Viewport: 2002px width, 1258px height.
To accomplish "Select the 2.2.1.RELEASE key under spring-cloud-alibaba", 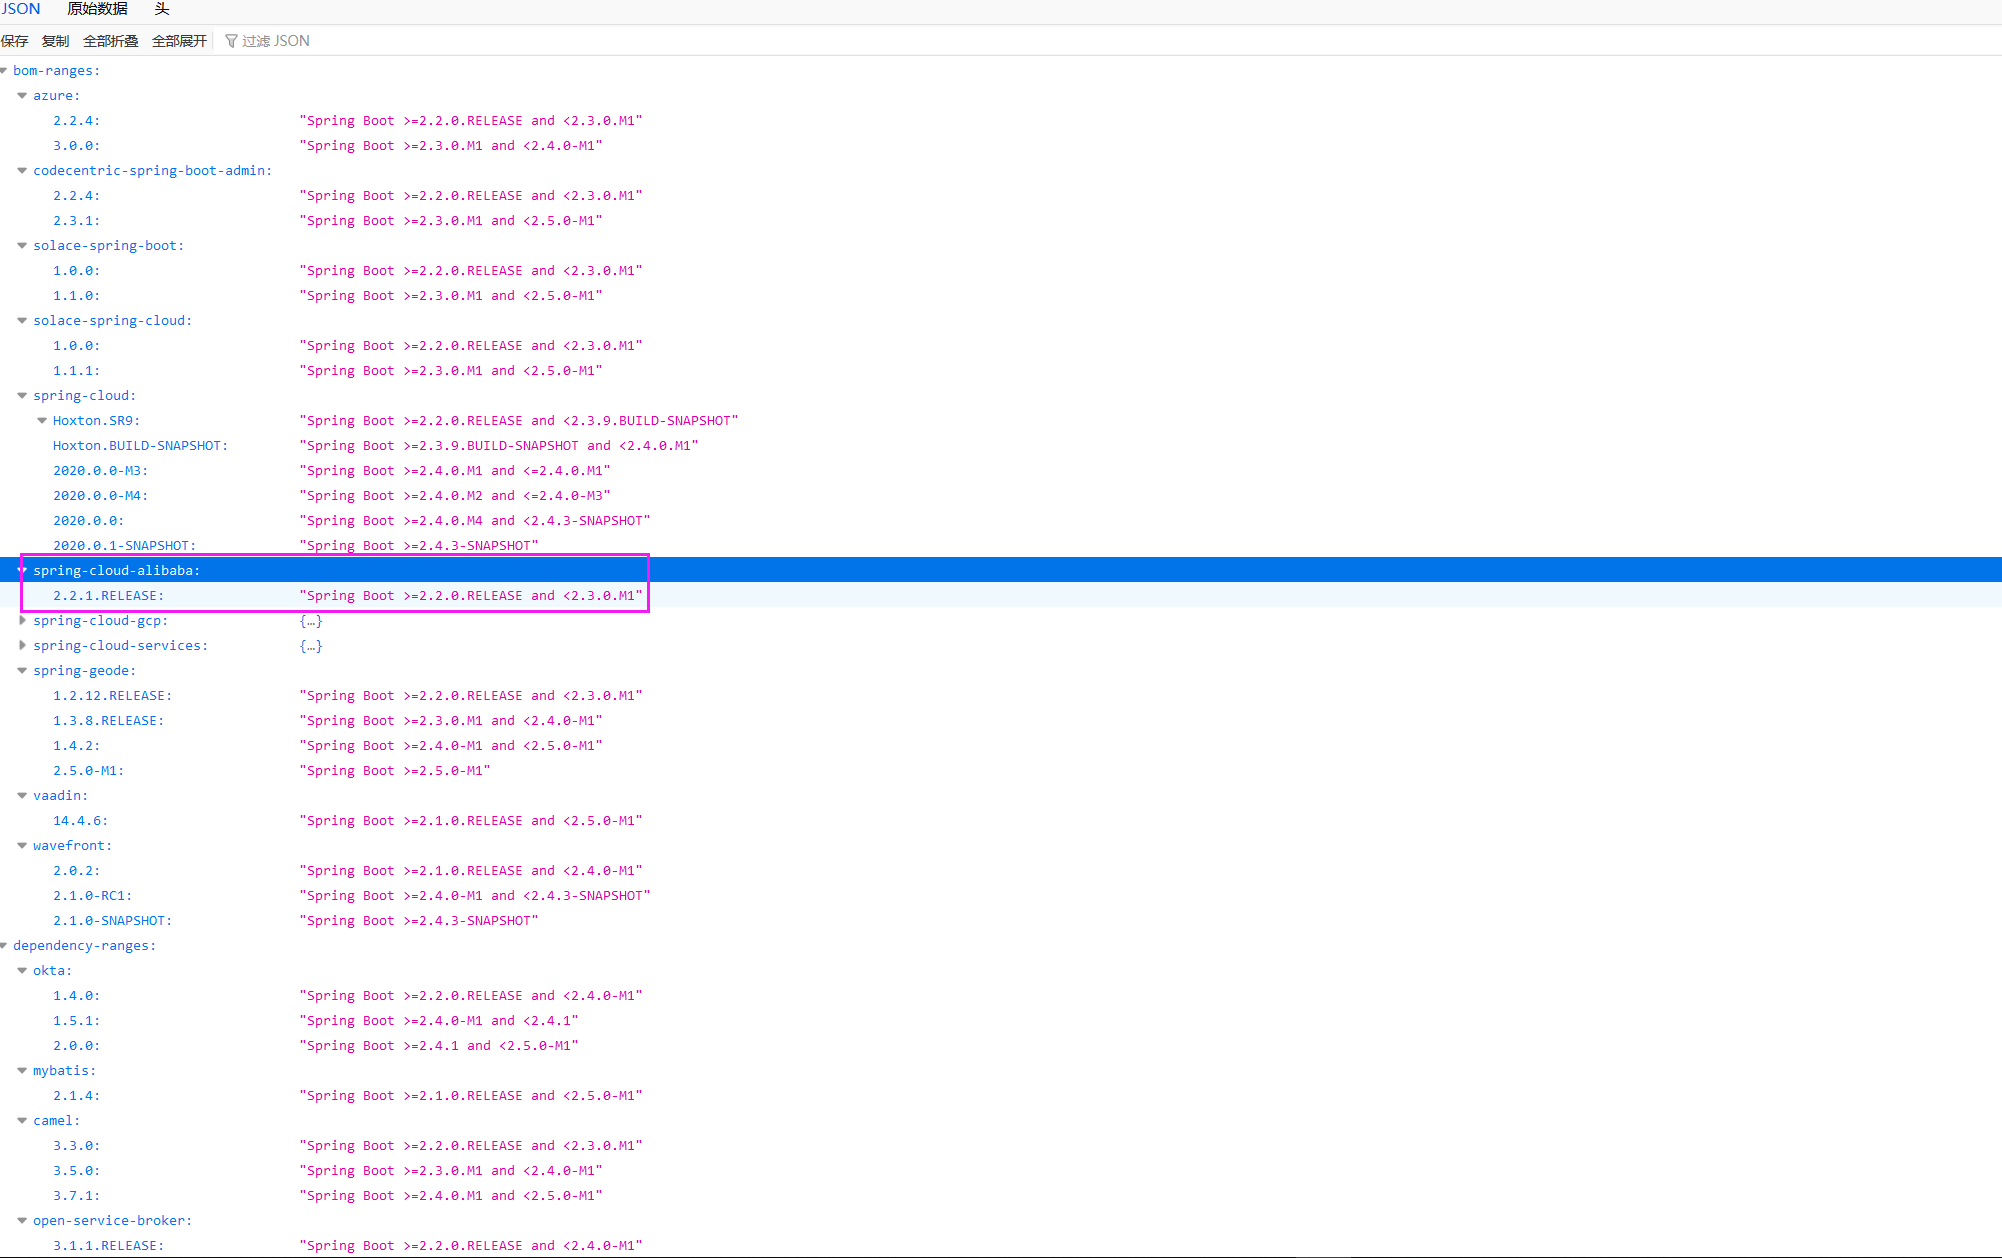I will point(108,596).
